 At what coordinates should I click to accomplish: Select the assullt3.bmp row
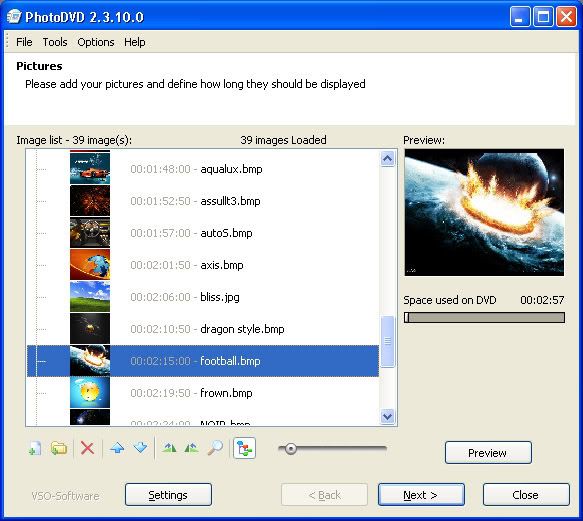(203, 201)
